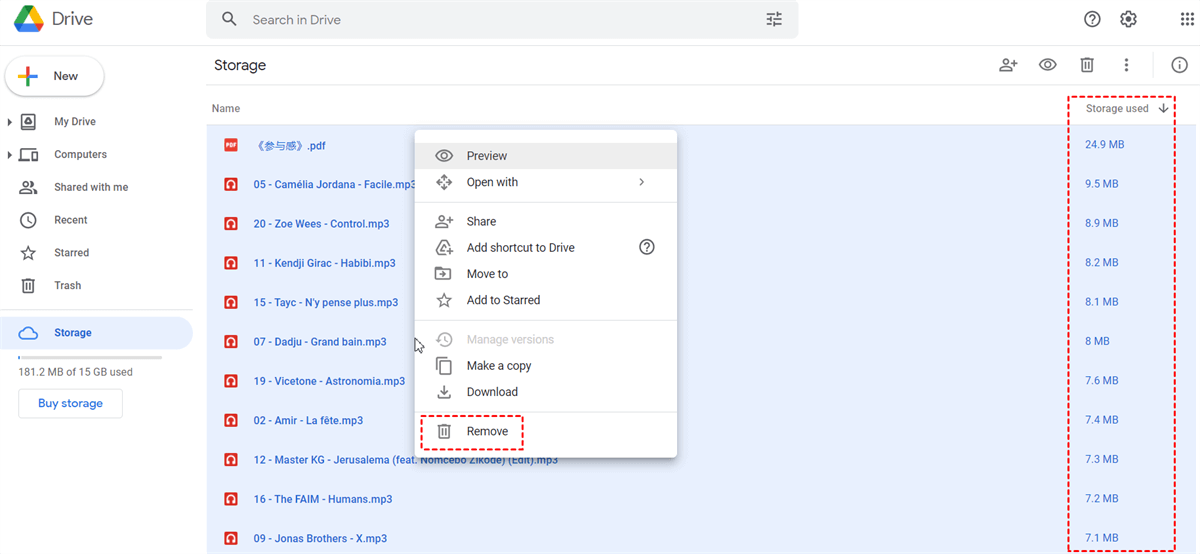Click the New button
This screenshot has width=1200, height=554.
click(55, 76)
